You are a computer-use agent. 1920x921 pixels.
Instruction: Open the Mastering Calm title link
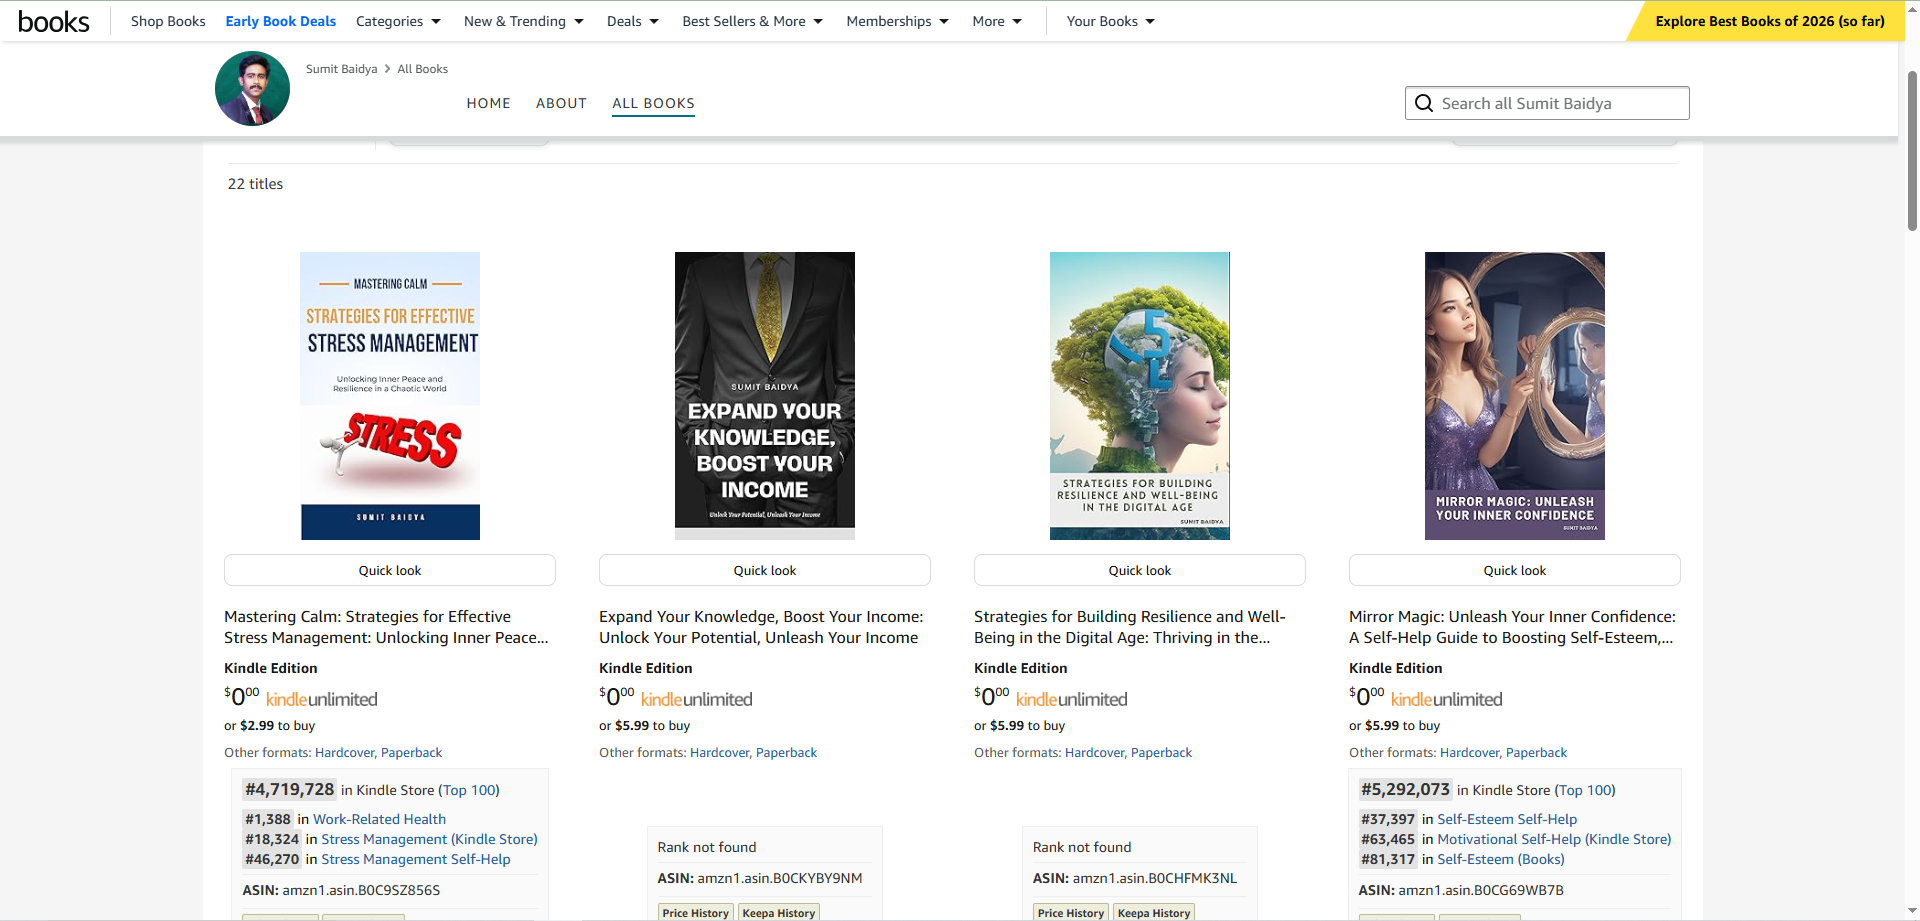pos(386,627)
